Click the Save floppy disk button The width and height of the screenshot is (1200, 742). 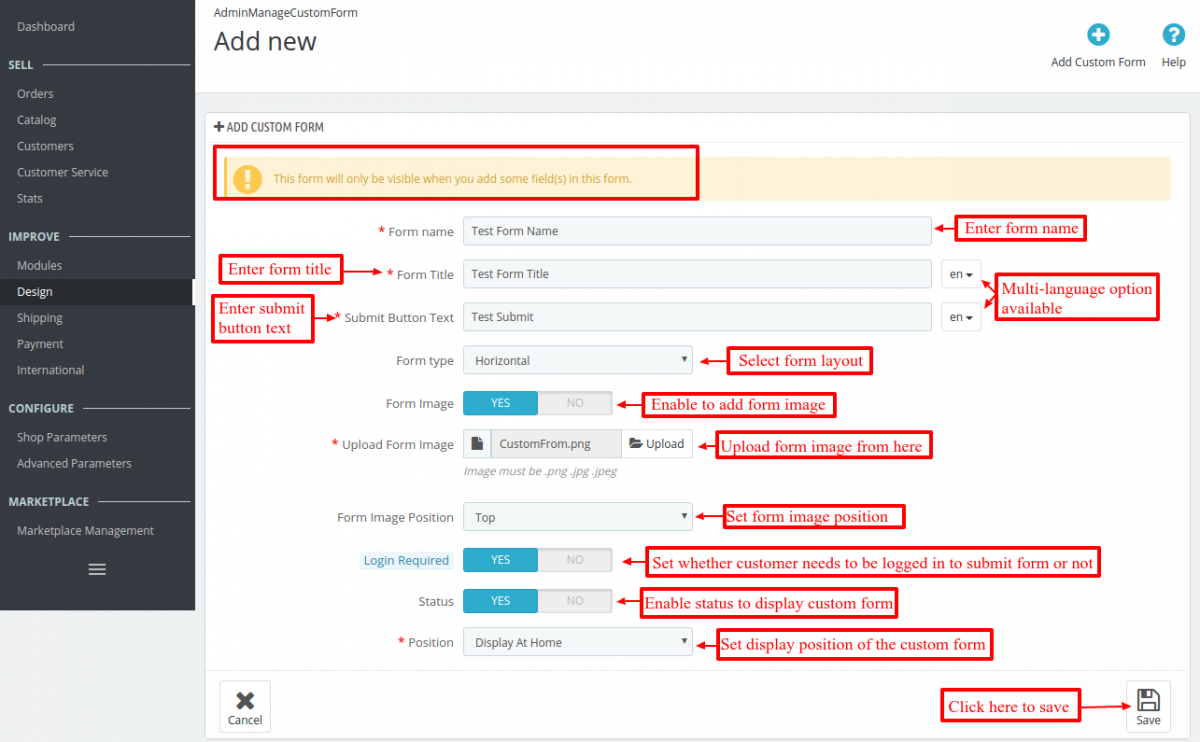click(x=1148, y=706)
